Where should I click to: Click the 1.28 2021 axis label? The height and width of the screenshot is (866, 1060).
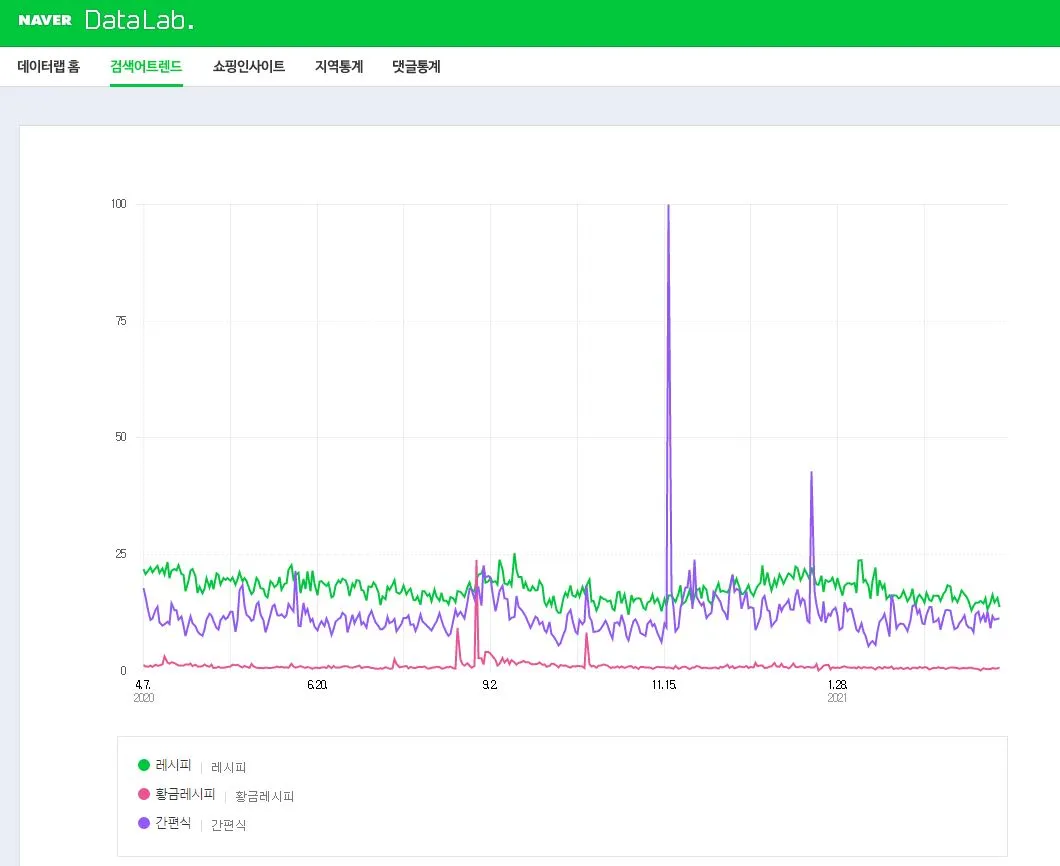(837, 691)
